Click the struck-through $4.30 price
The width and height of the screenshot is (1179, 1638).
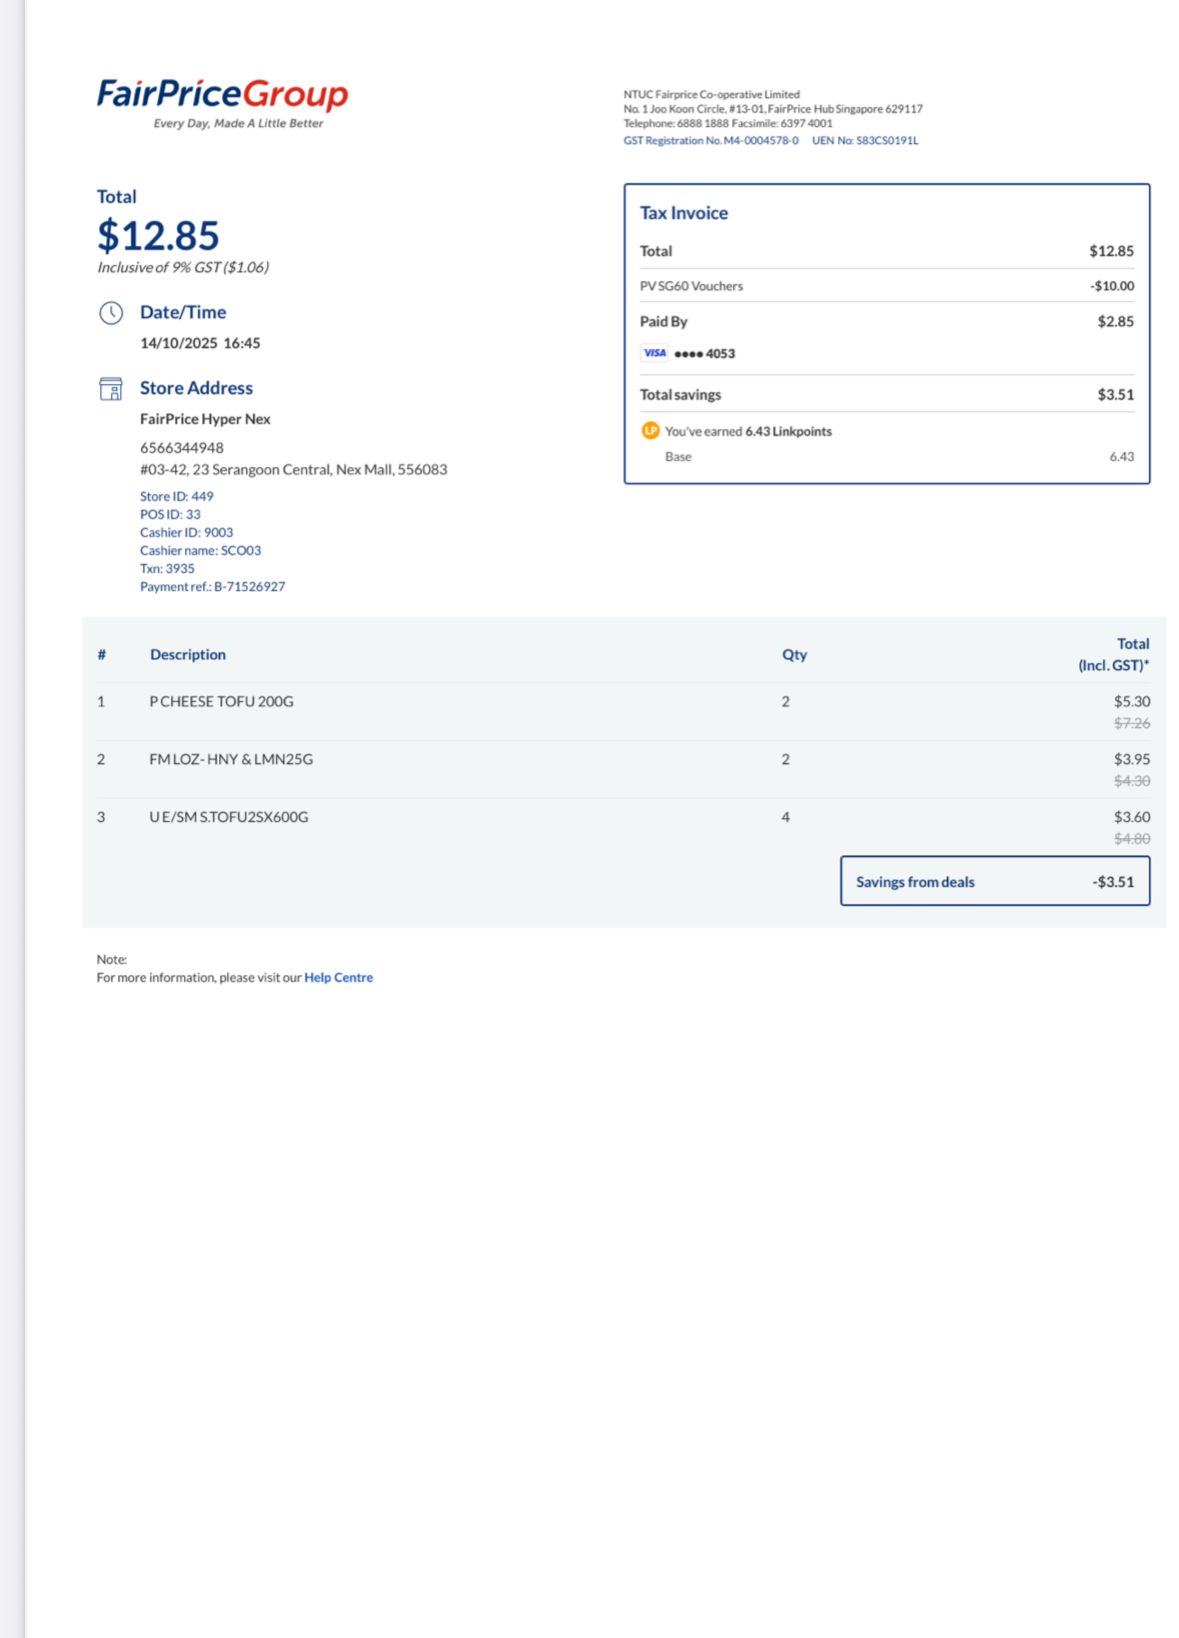tap(1132, 781)
